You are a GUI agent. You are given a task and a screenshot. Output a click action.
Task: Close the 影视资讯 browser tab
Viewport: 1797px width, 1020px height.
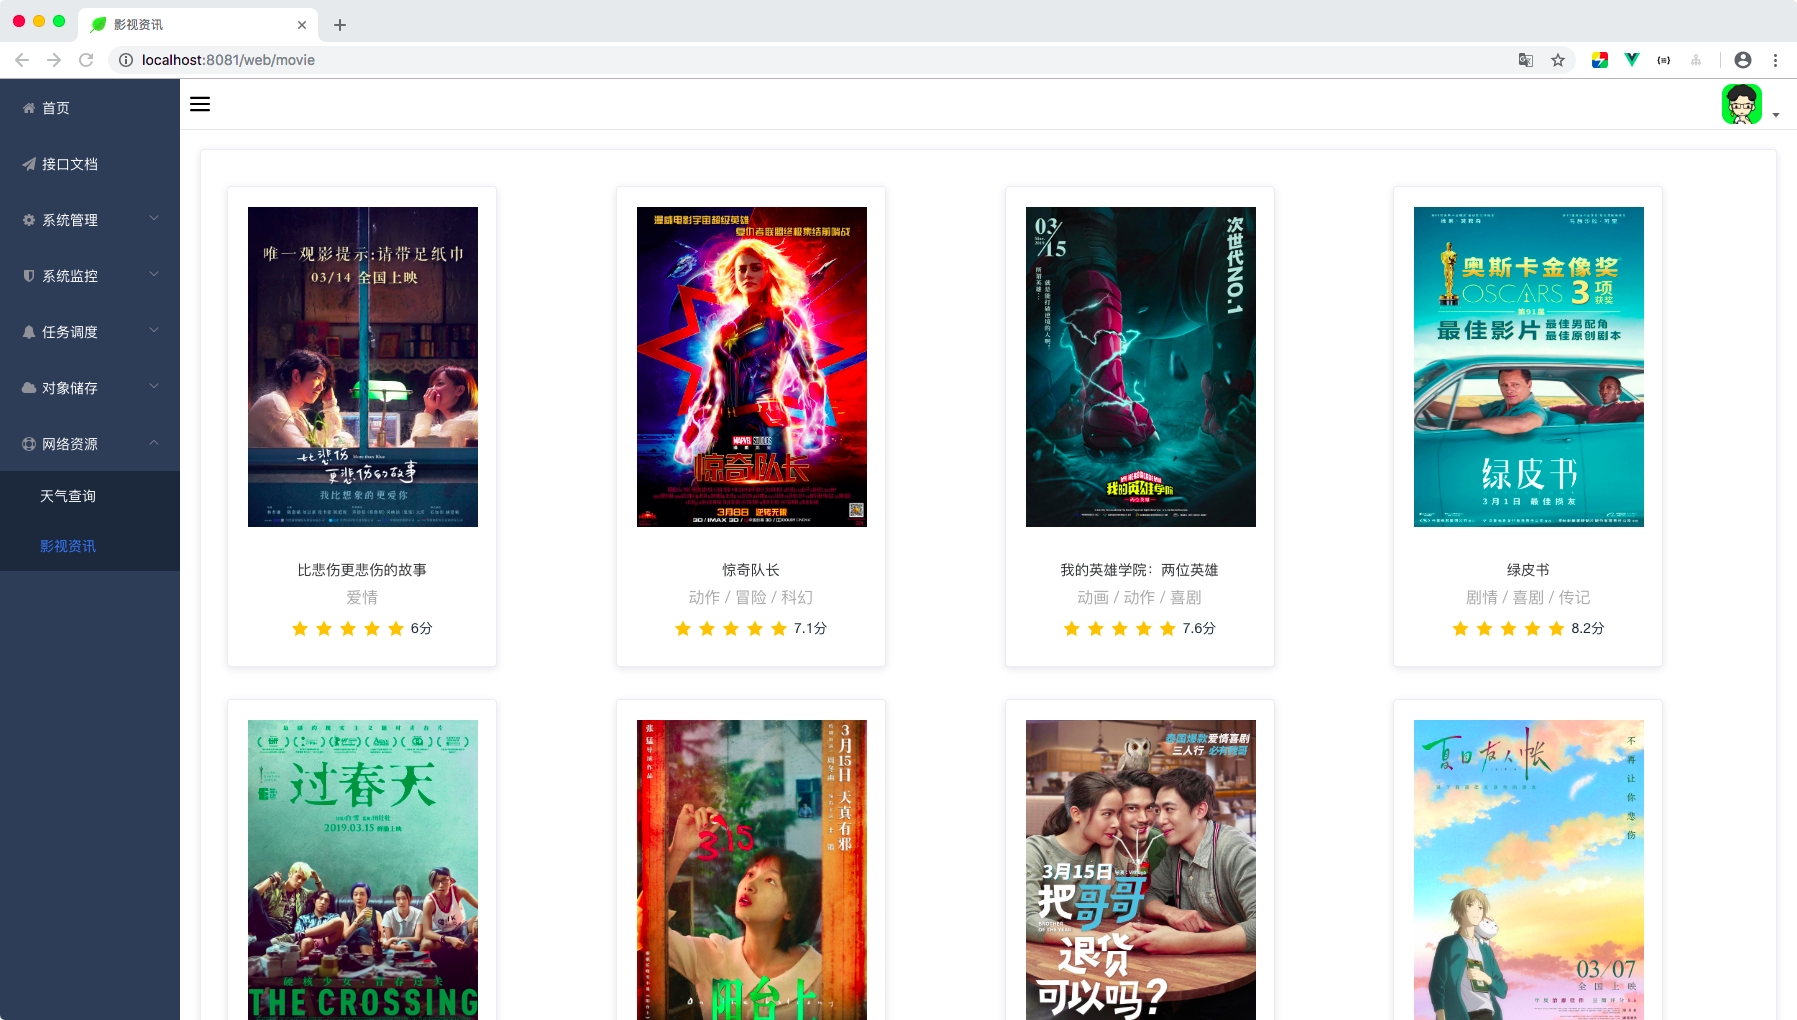pyautogui.click(x=302, y=25)
